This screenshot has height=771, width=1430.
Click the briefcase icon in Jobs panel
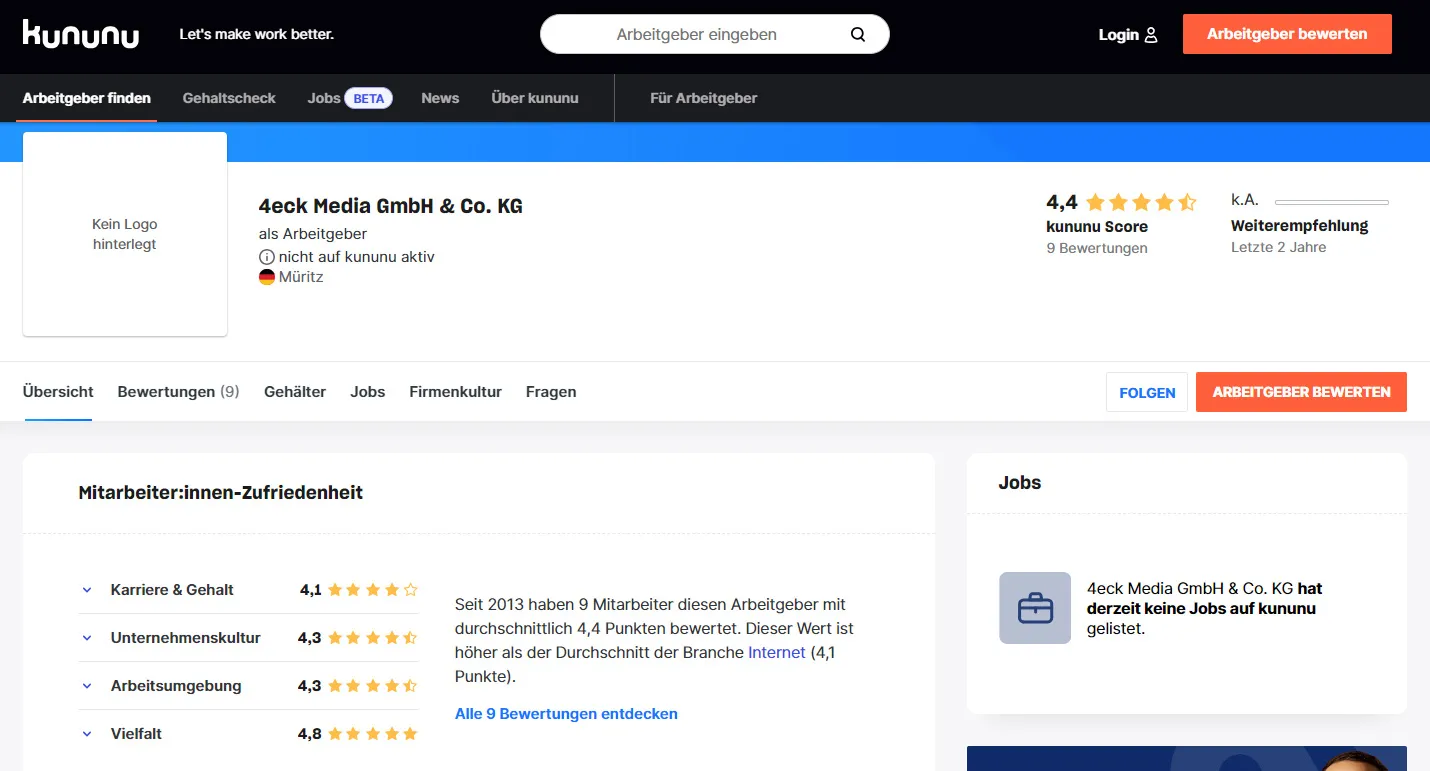(x=1035, y=608)
